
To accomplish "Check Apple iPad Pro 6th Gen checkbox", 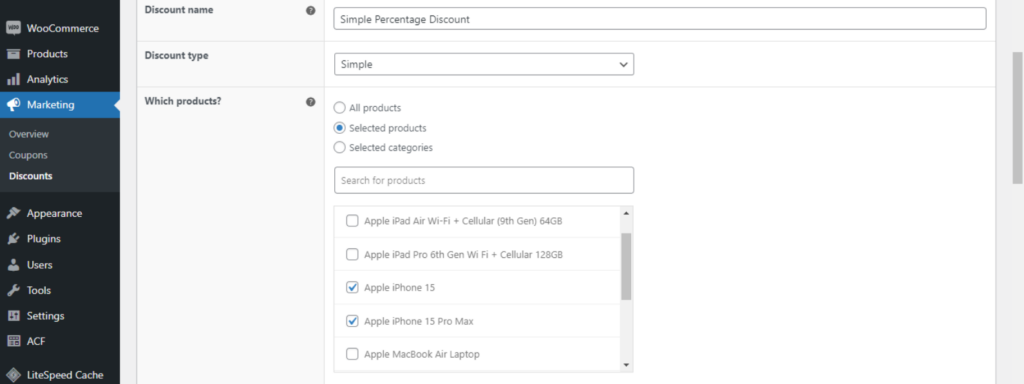I will (x=352, y=254).
